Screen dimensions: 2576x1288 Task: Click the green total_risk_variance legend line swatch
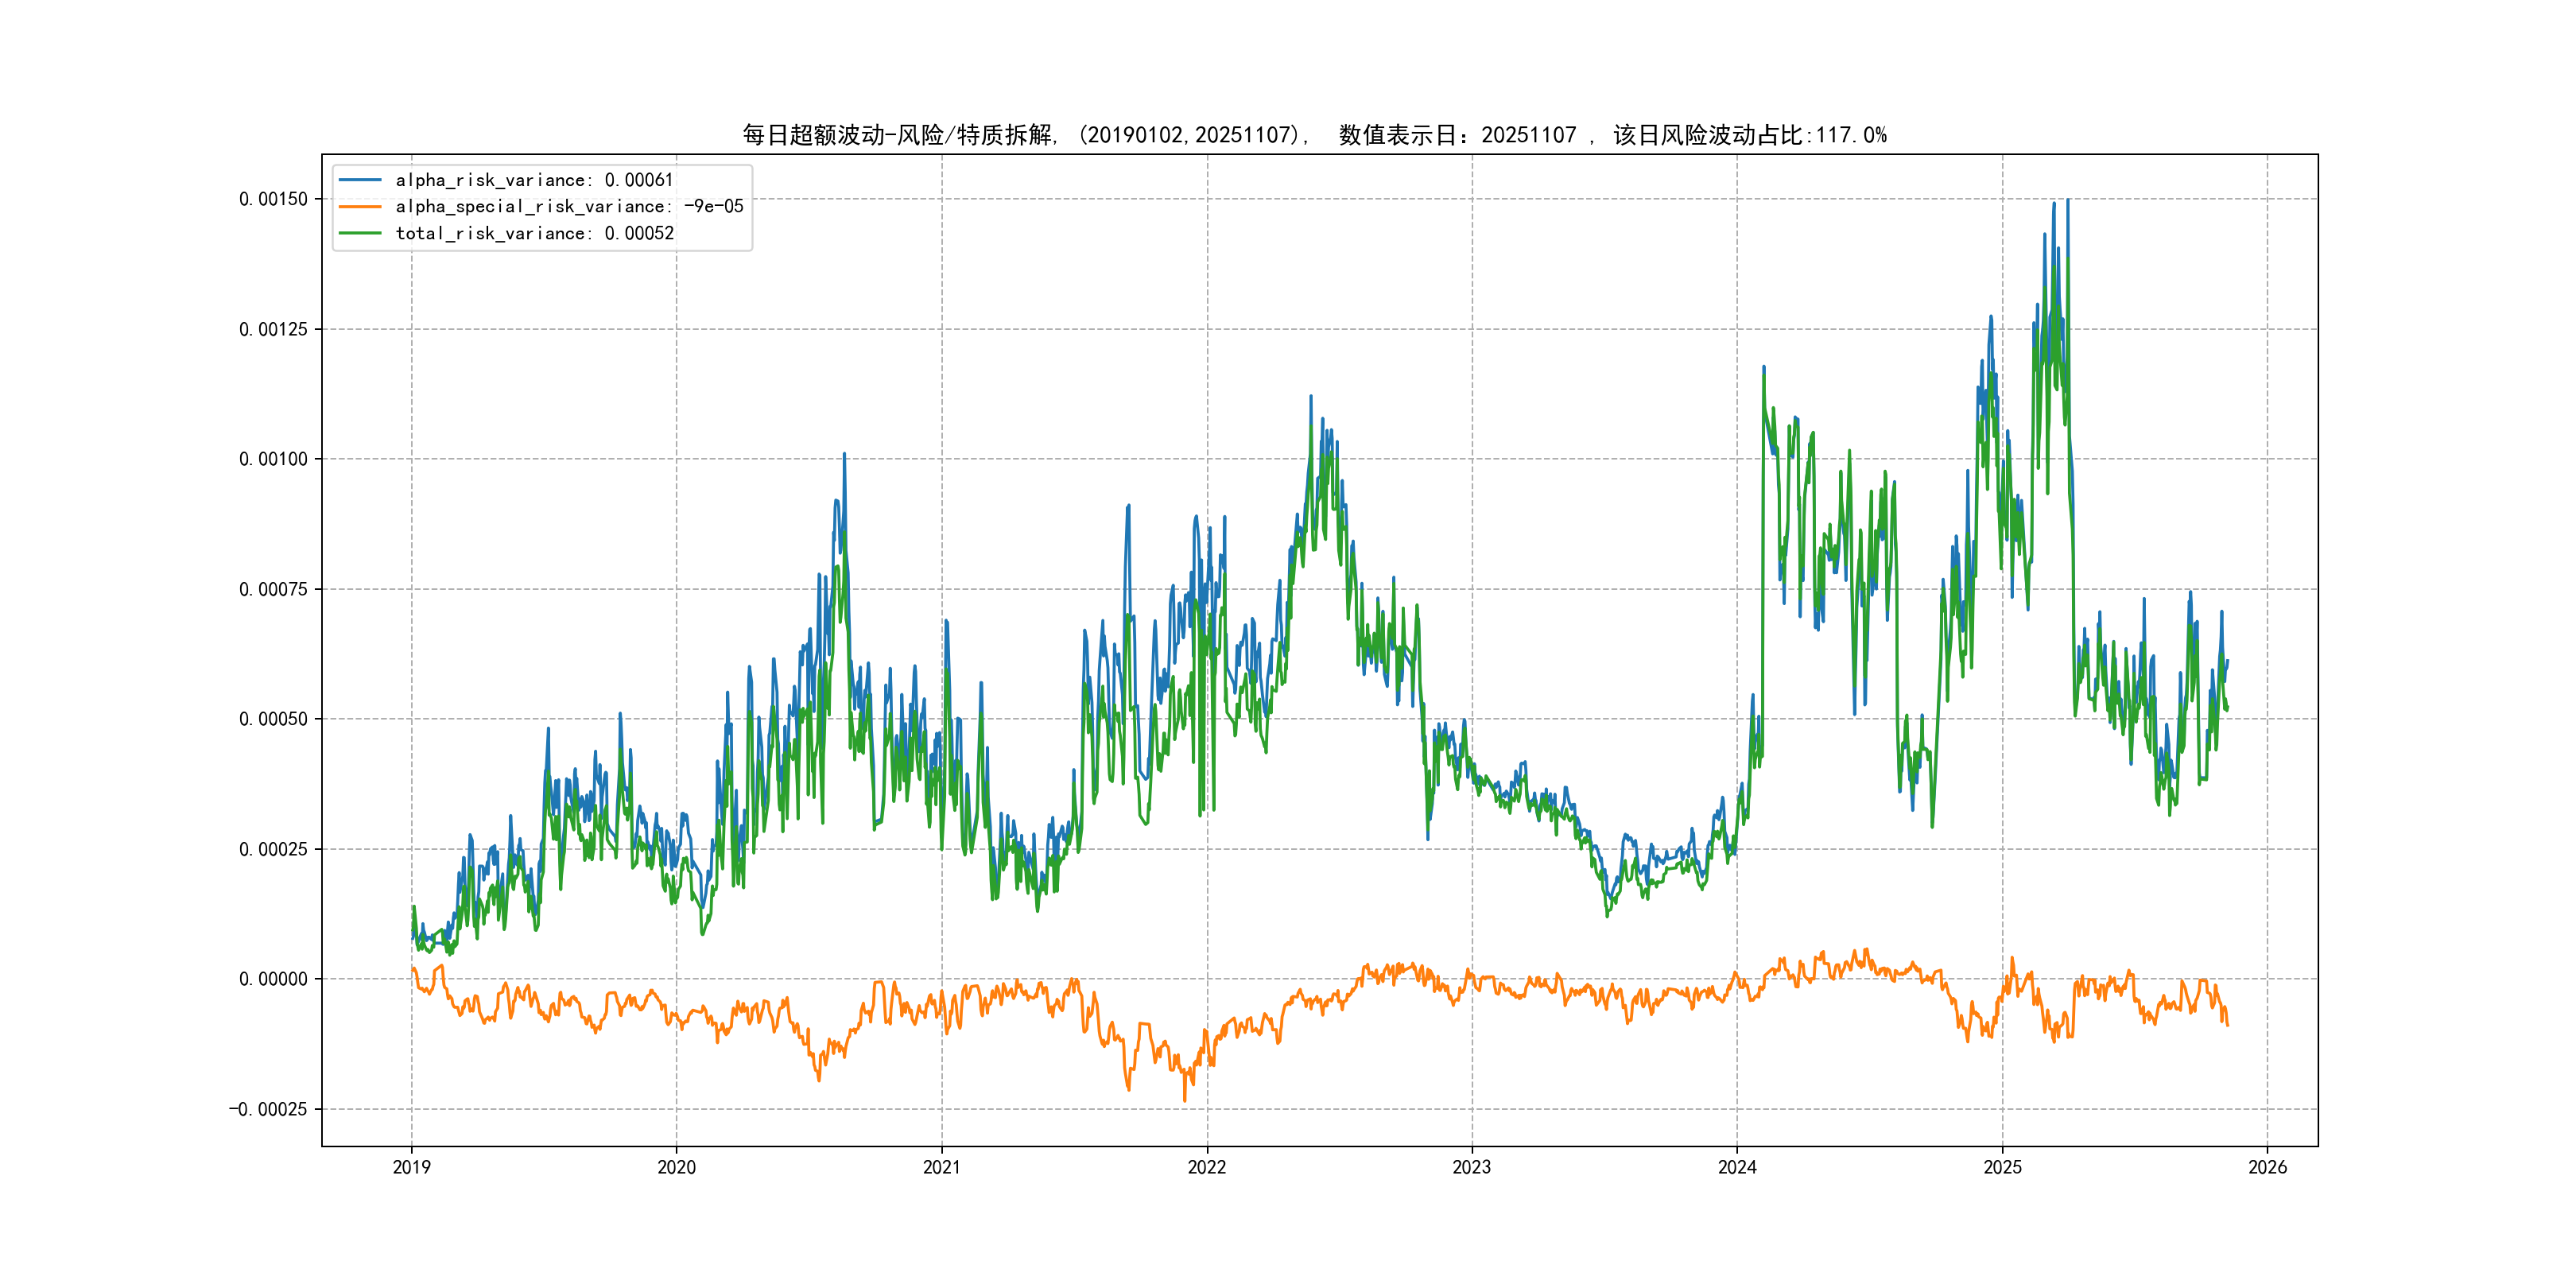[360, 233]
